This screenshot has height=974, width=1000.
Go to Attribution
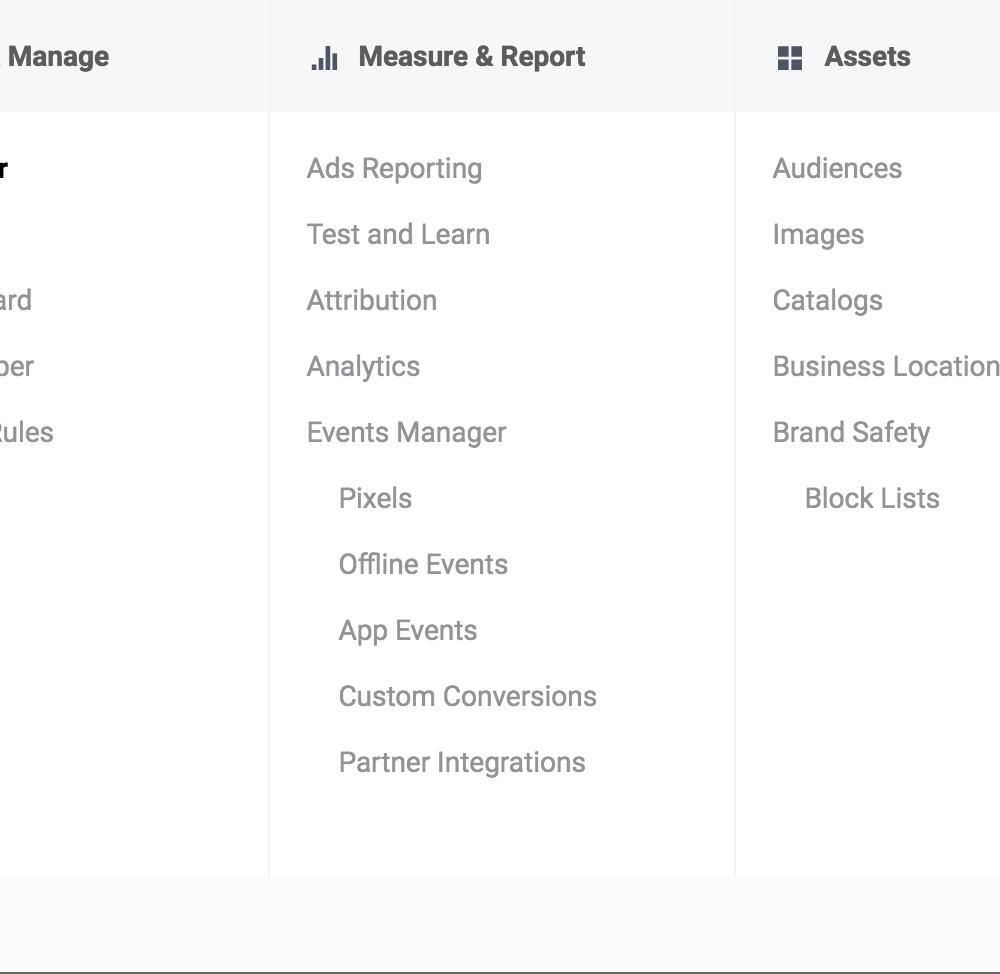(372, 300)
